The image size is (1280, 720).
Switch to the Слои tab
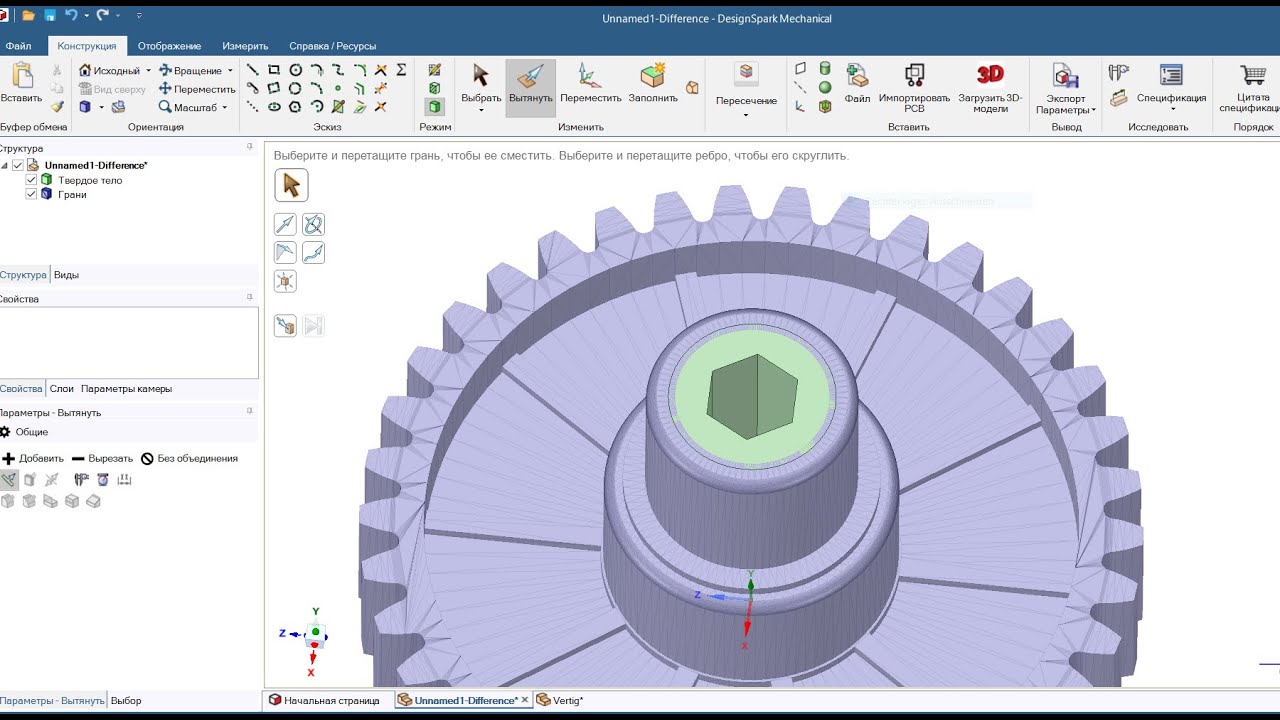tap(62, 389)
